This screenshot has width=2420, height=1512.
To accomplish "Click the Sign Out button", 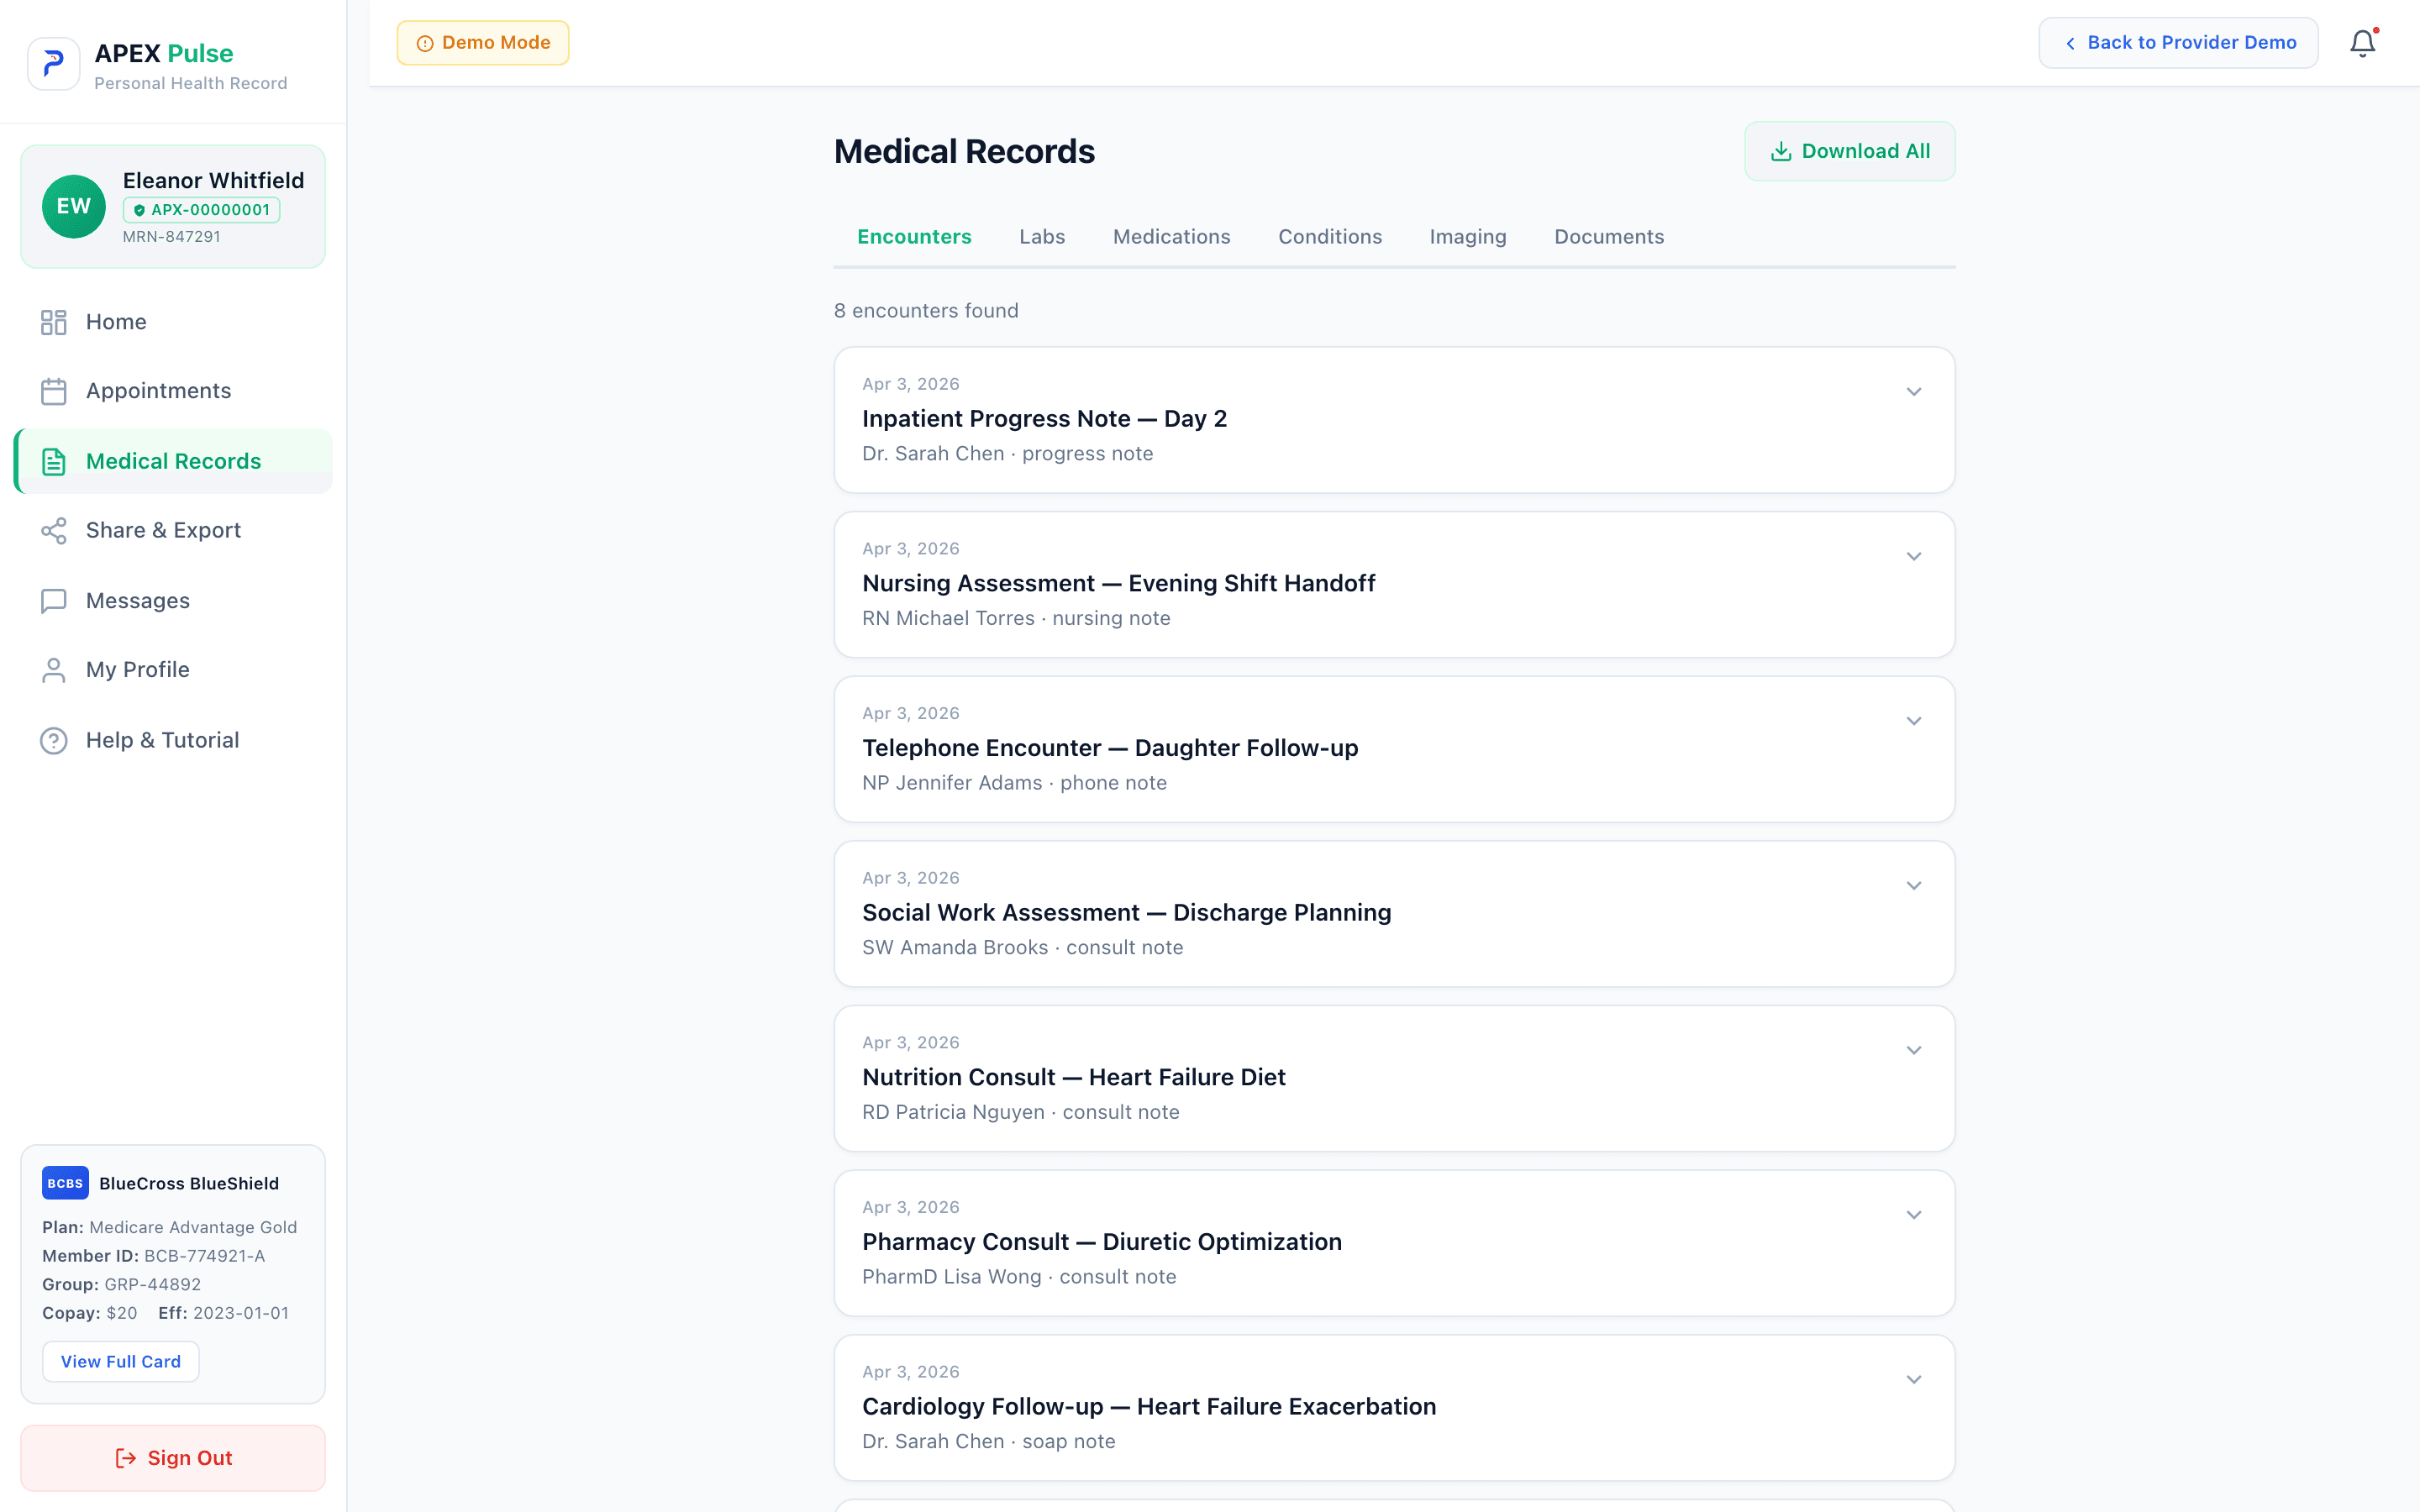I will 173,1458.
